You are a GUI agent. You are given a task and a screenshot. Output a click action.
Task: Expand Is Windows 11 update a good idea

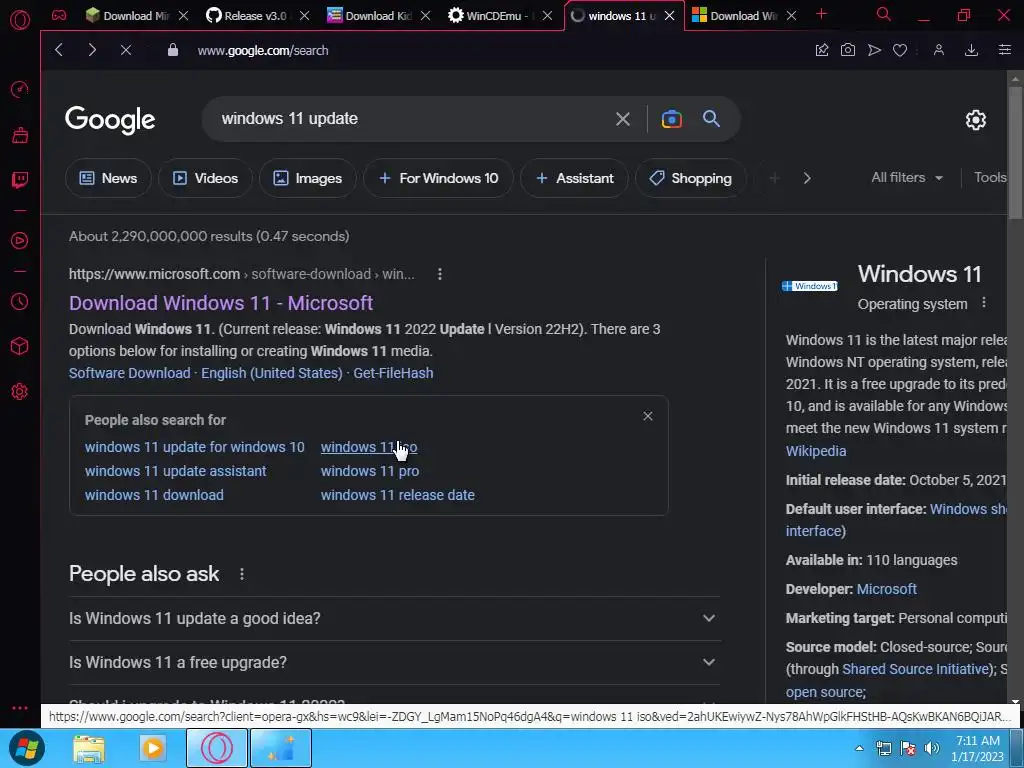click(394, 618)
